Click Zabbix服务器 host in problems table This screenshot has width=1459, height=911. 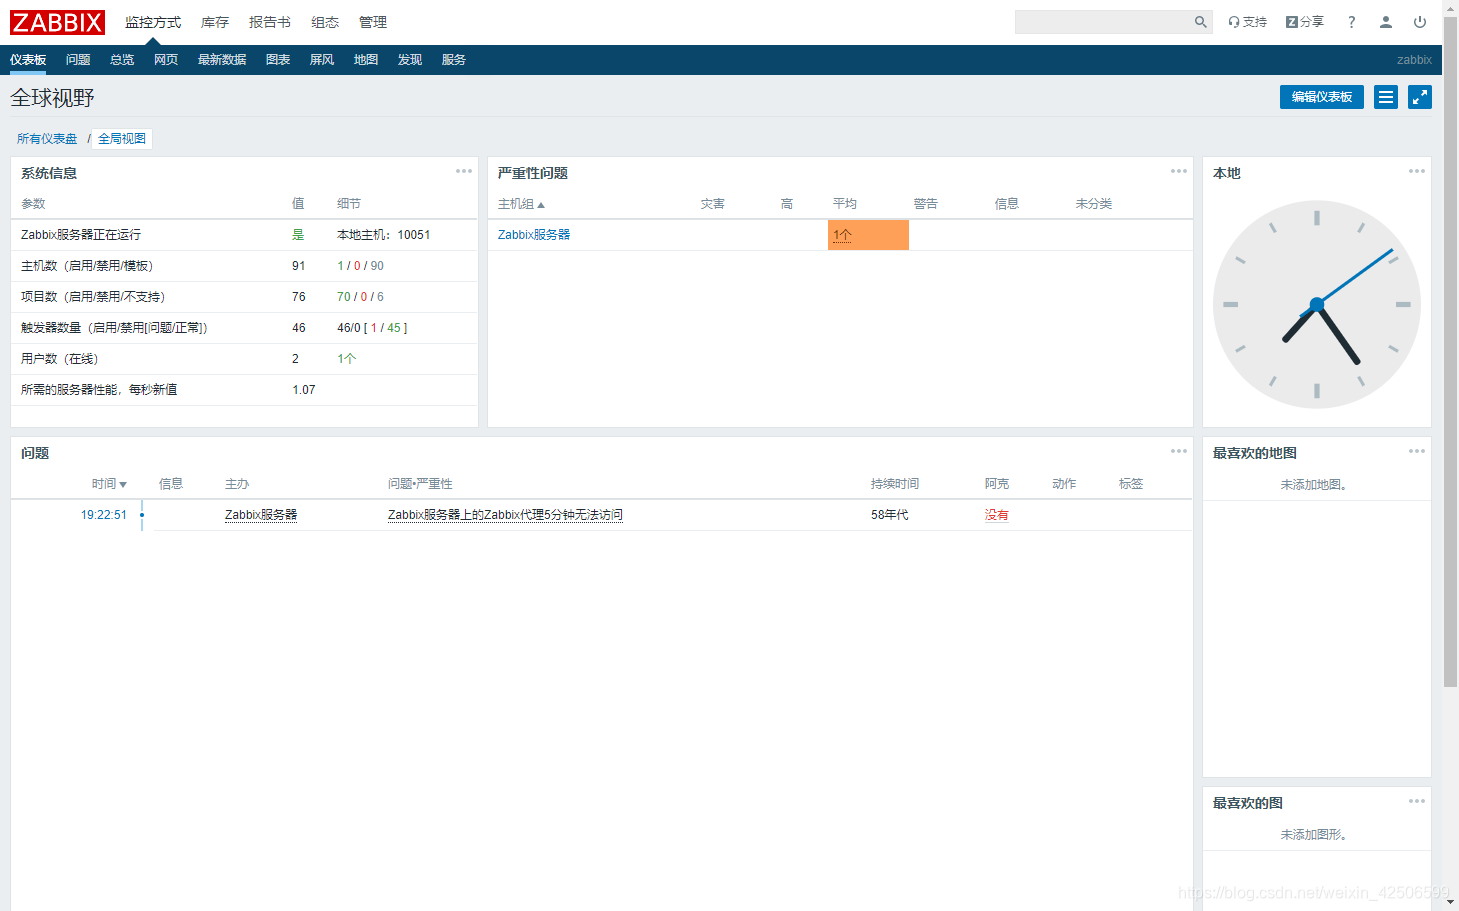pos(261,515)
